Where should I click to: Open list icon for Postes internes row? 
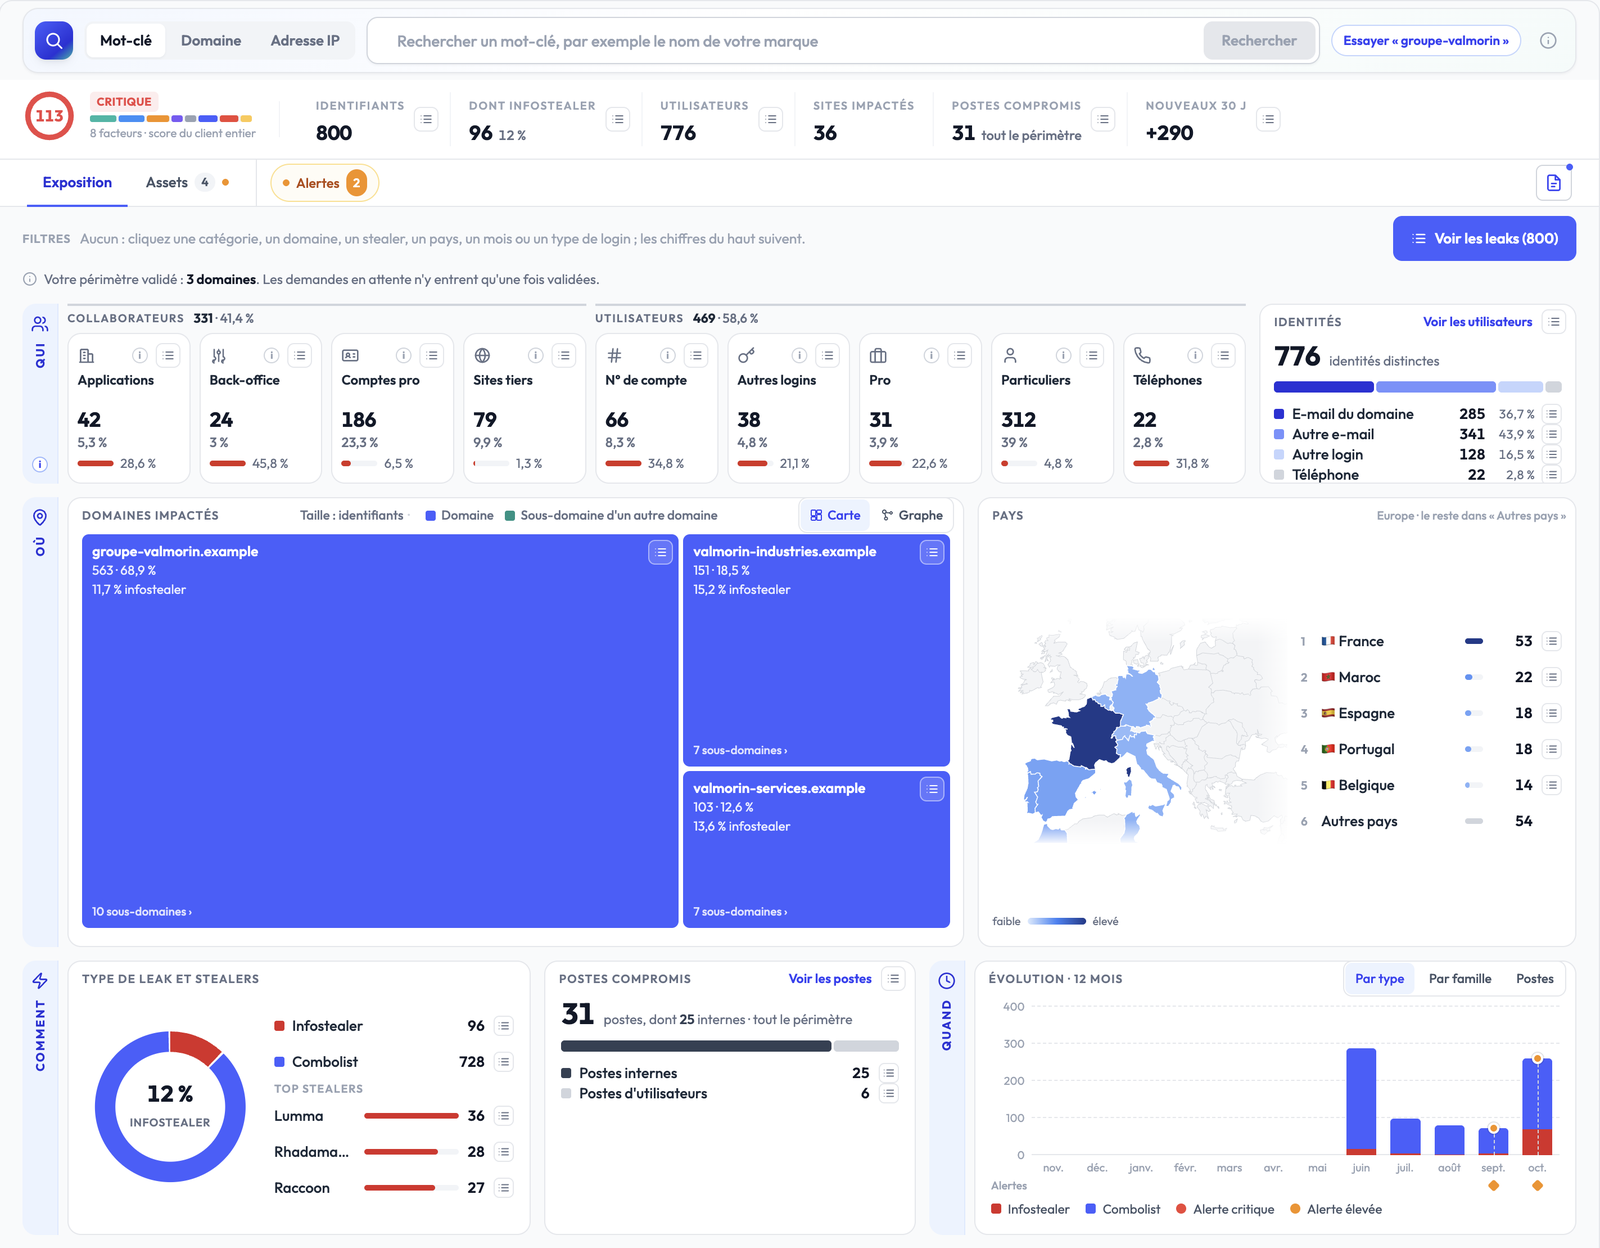(x=889, y=1073)
